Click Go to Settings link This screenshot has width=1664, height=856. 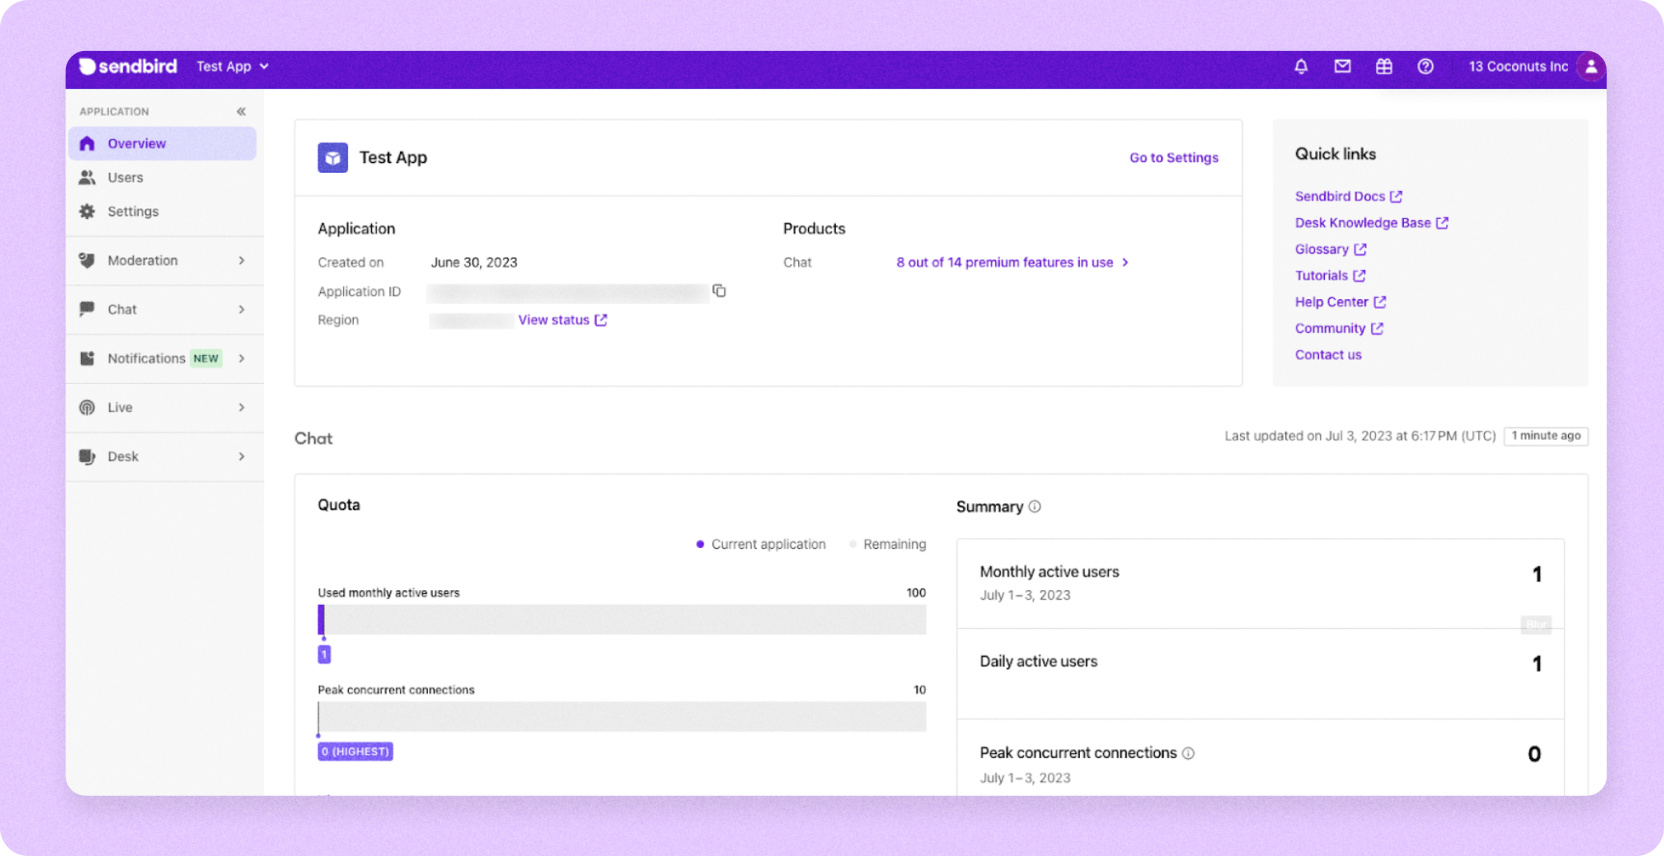coord(1174,157)
